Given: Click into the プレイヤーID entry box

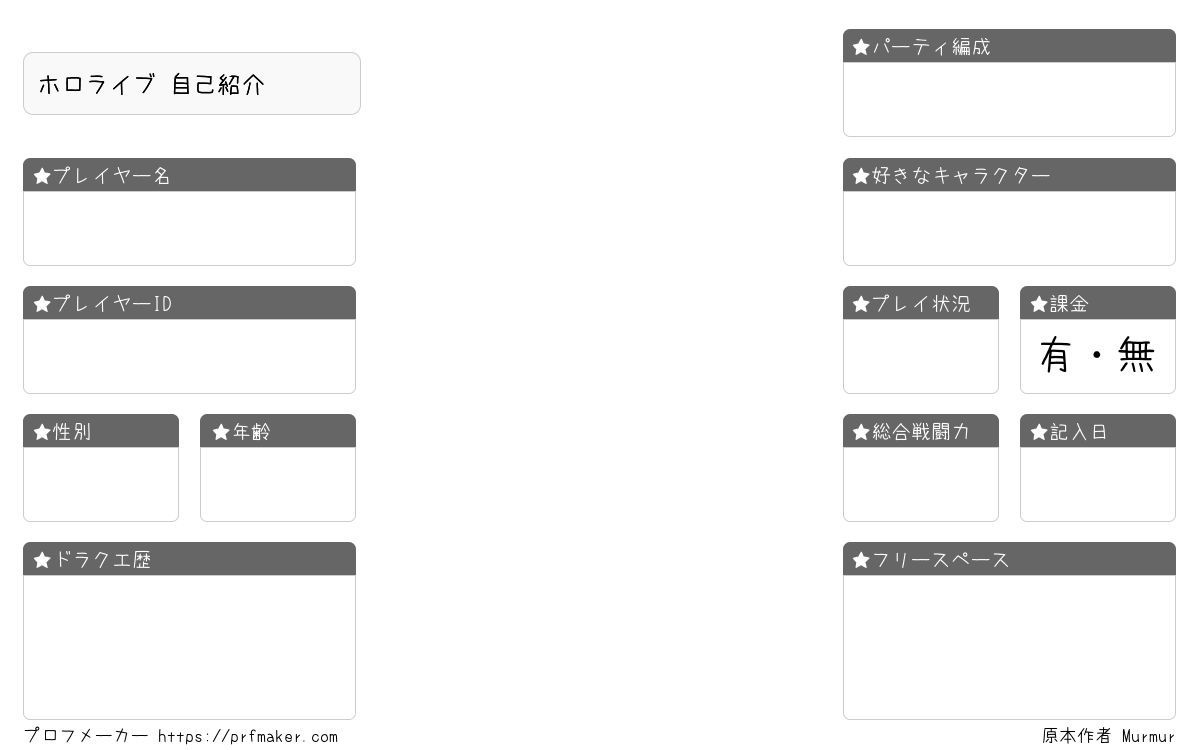Looking at the screenshot, I should coord(189,356).
